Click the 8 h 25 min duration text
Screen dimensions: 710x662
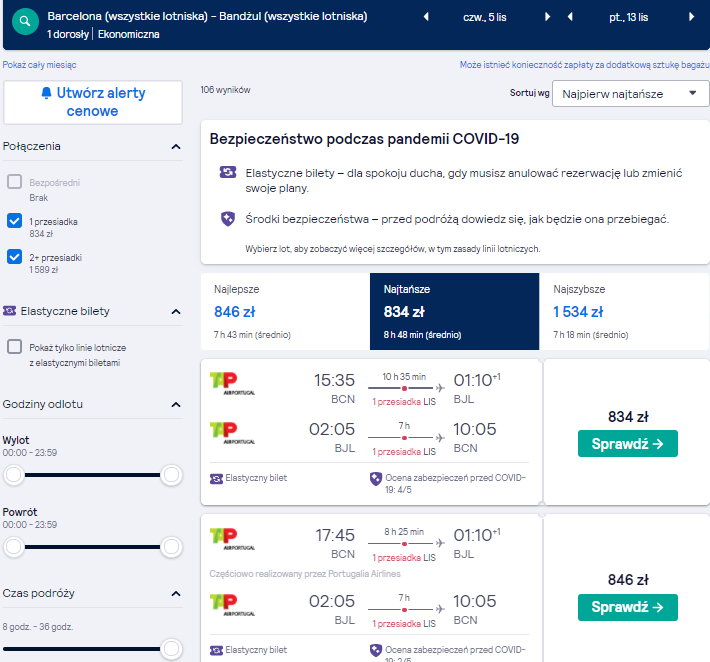point(404,532)
